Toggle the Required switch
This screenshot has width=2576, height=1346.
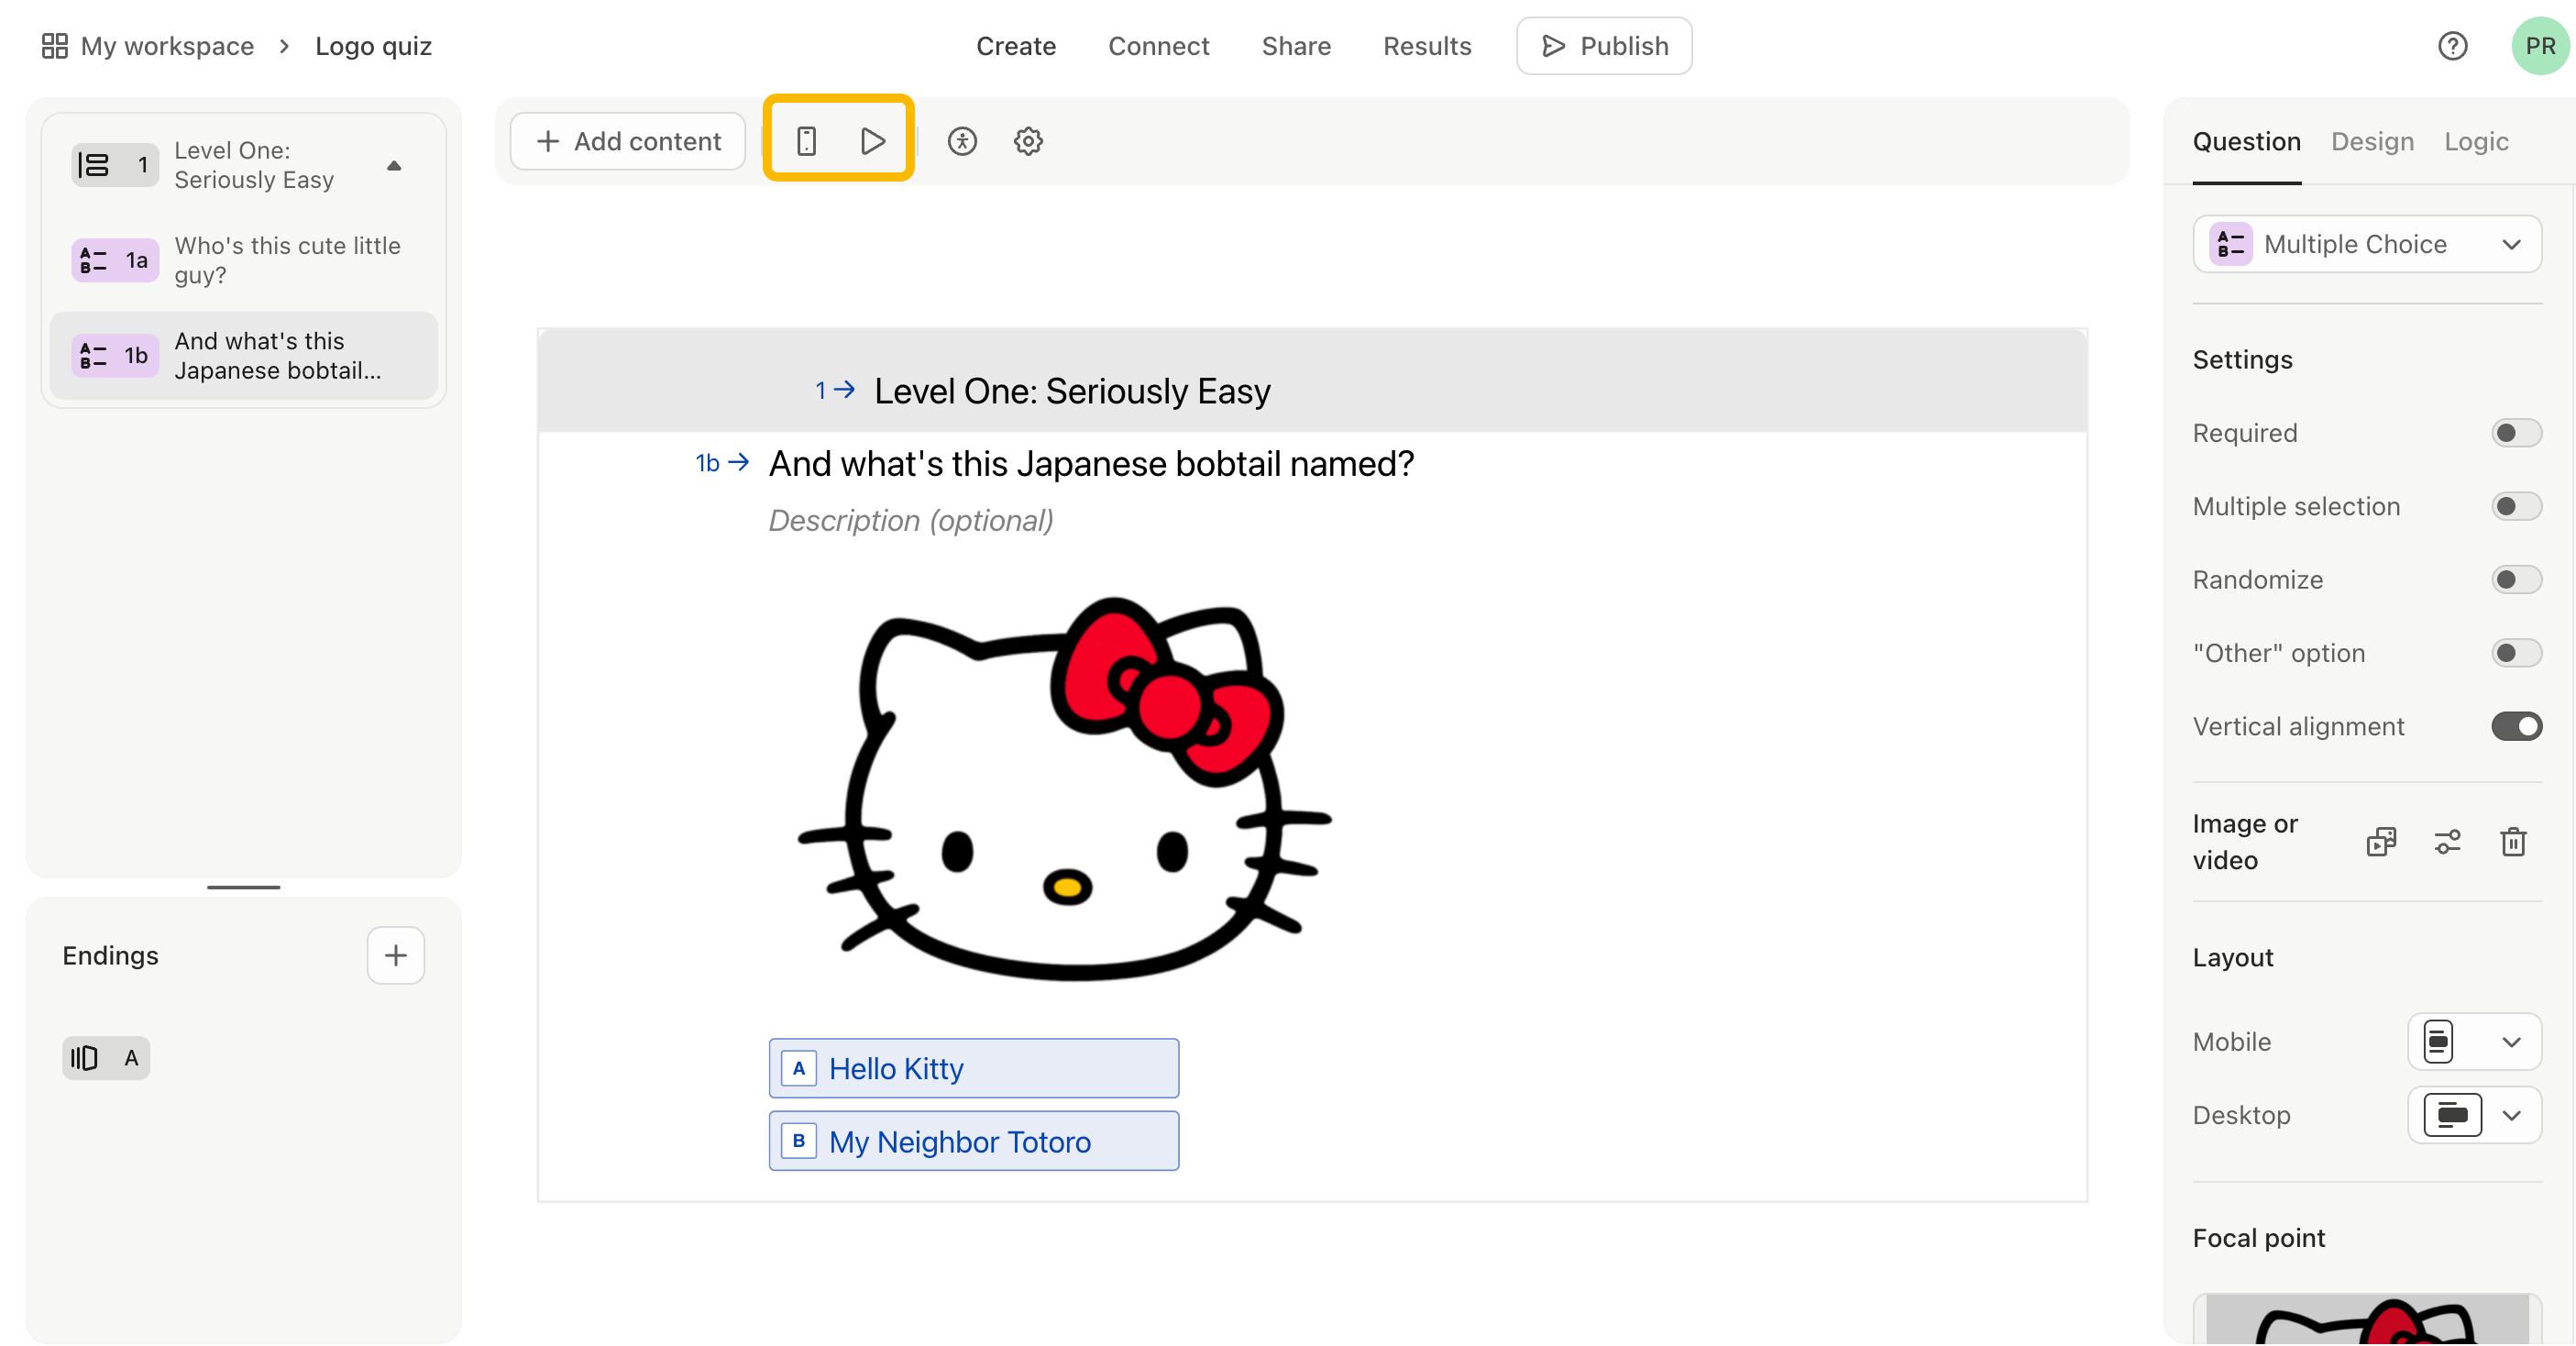coord(2516,433)
